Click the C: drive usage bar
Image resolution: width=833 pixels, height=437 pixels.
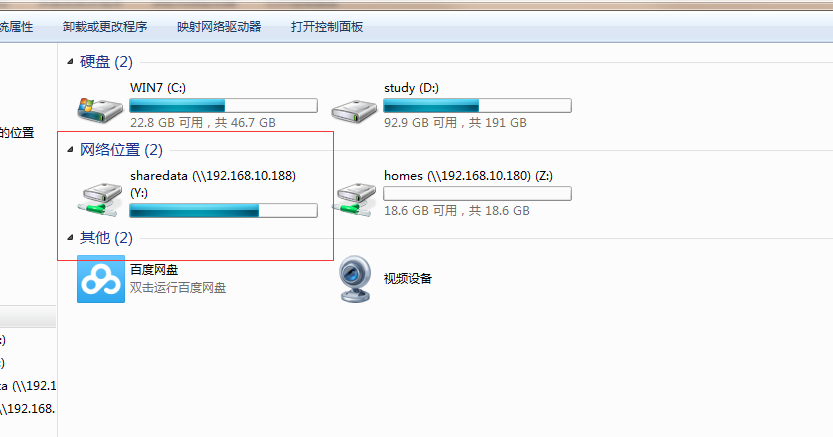pos(224,105)
